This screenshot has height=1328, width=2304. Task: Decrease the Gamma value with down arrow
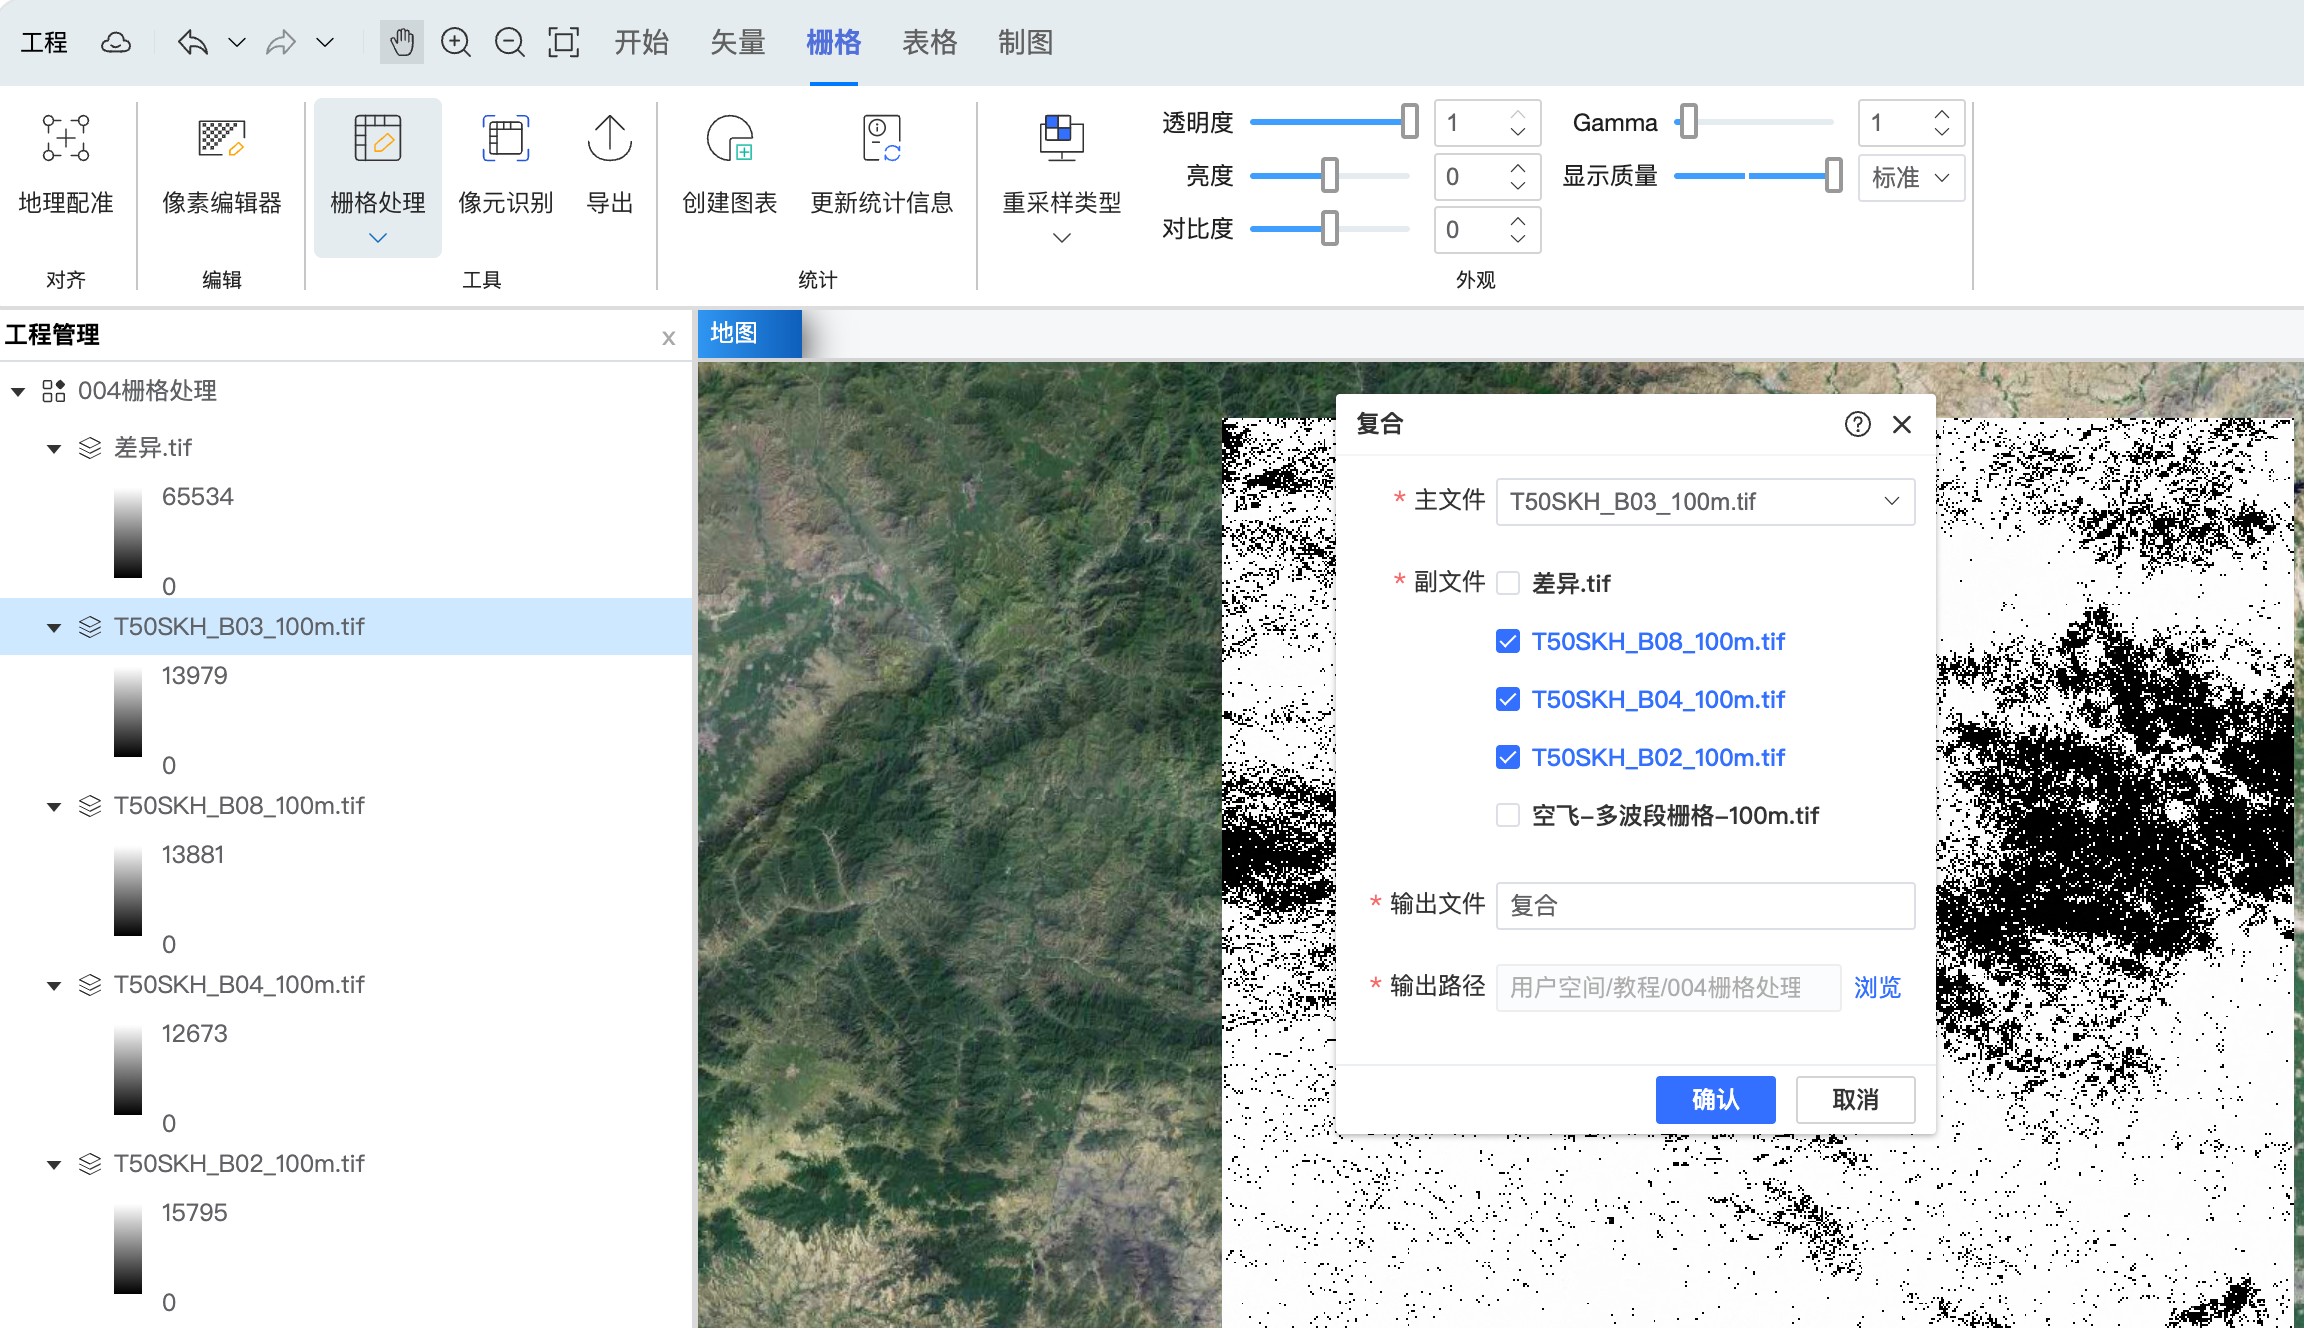1942,132
